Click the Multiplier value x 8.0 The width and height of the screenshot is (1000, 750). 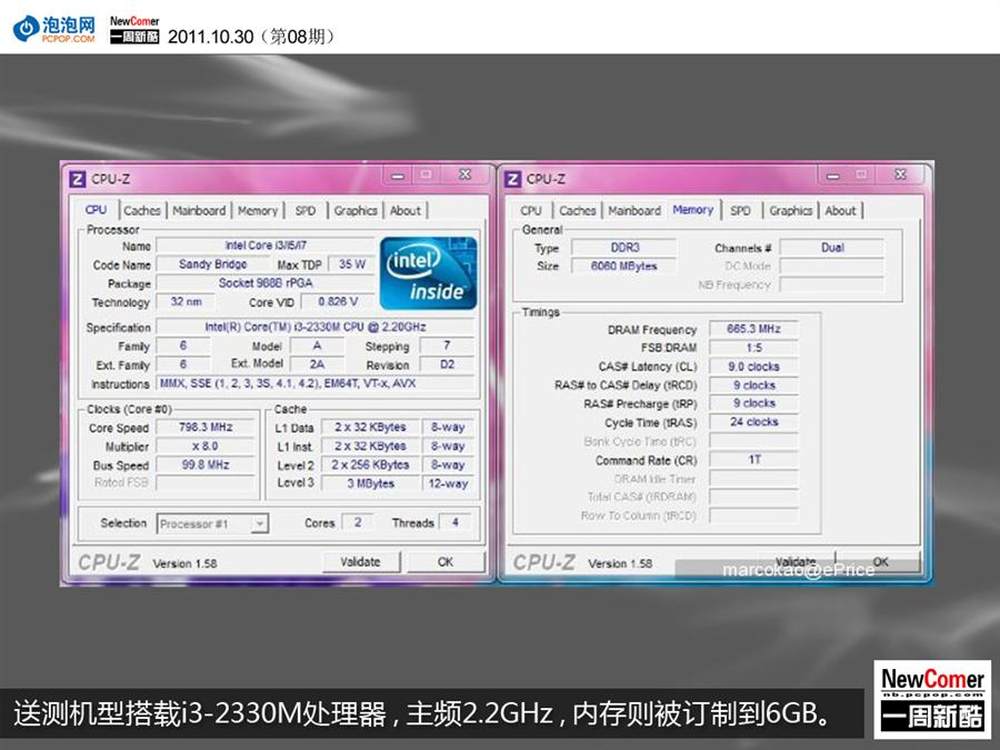pyautogui.click(x=205, y=446)
